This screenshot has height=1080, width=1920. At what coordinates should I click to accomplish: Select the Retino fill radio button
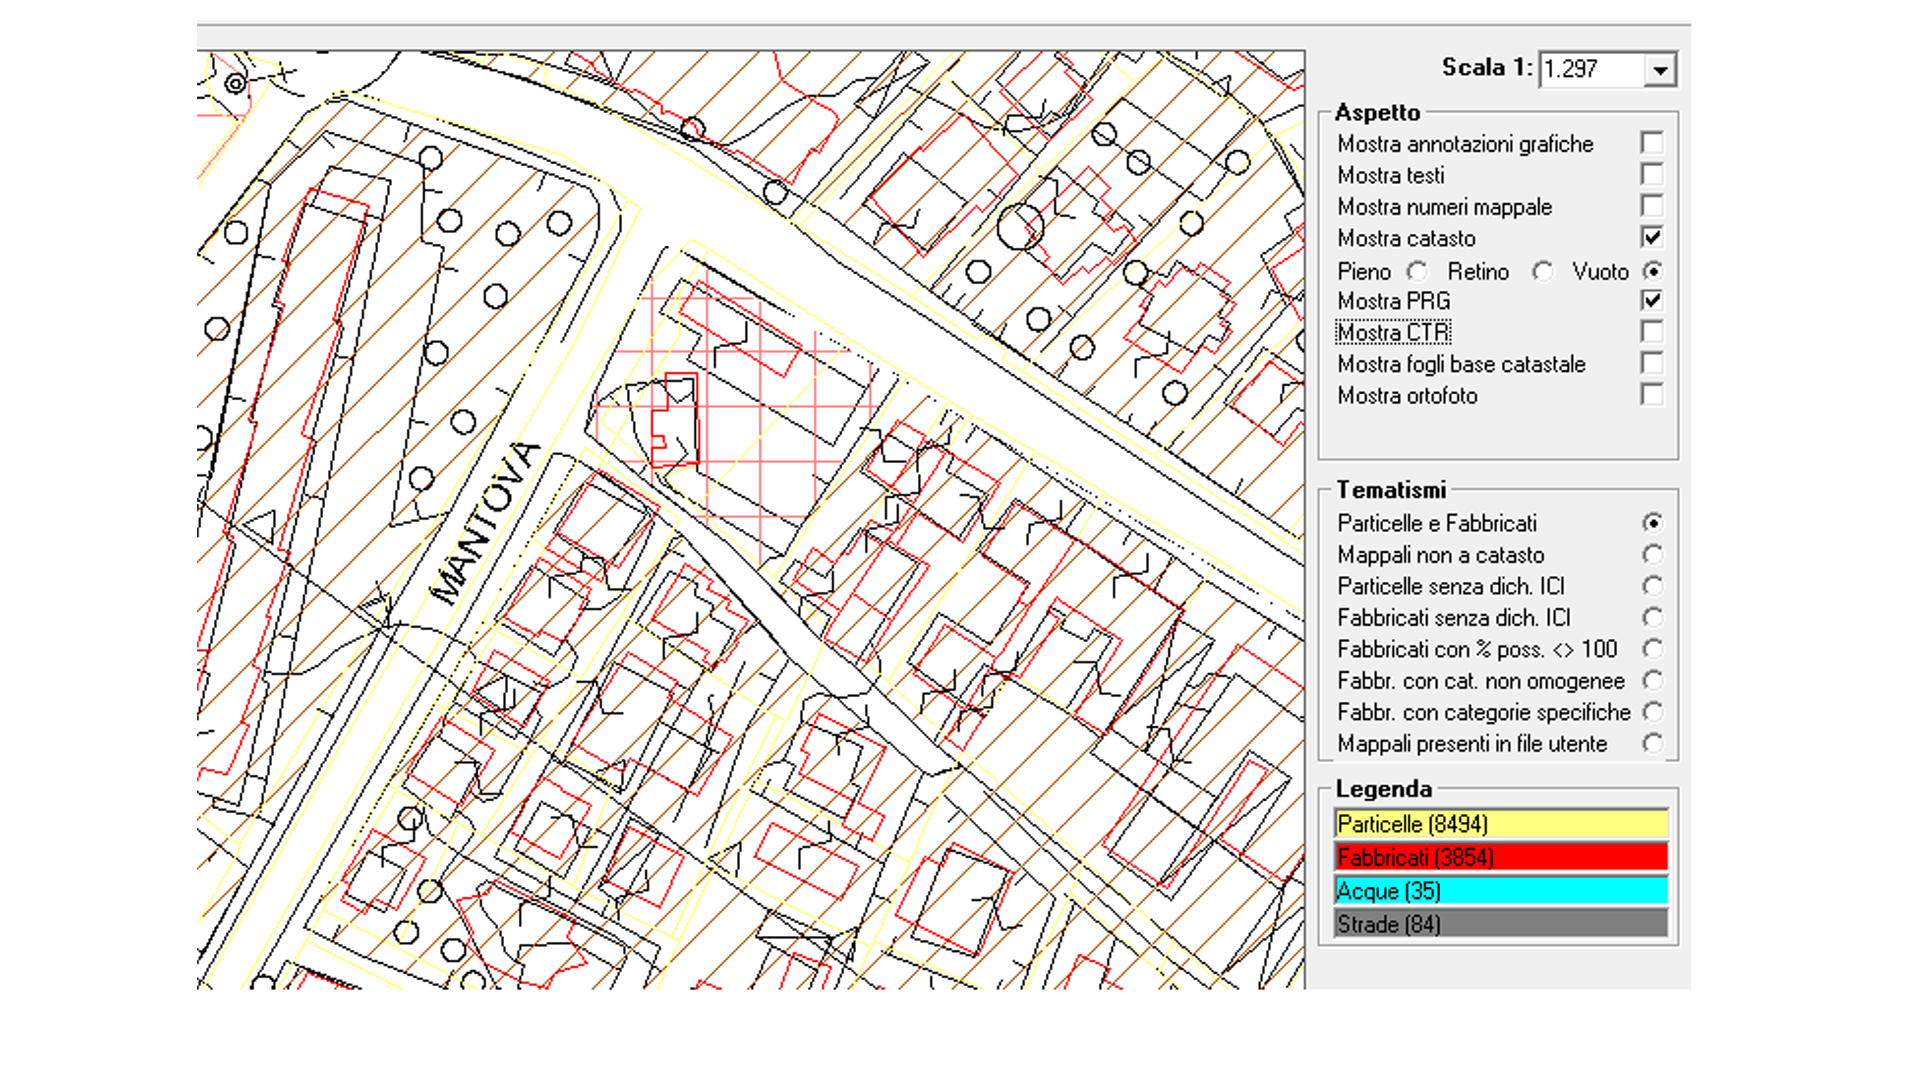click(x=1543, y=271)
